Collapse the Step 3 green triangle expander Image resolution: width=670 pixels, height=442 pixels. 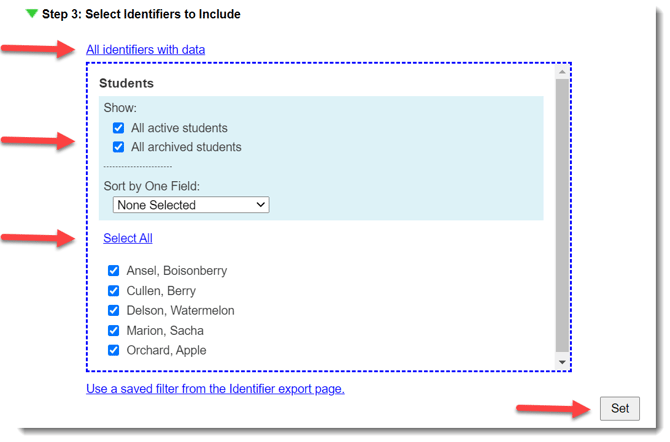tap(33, 15)
